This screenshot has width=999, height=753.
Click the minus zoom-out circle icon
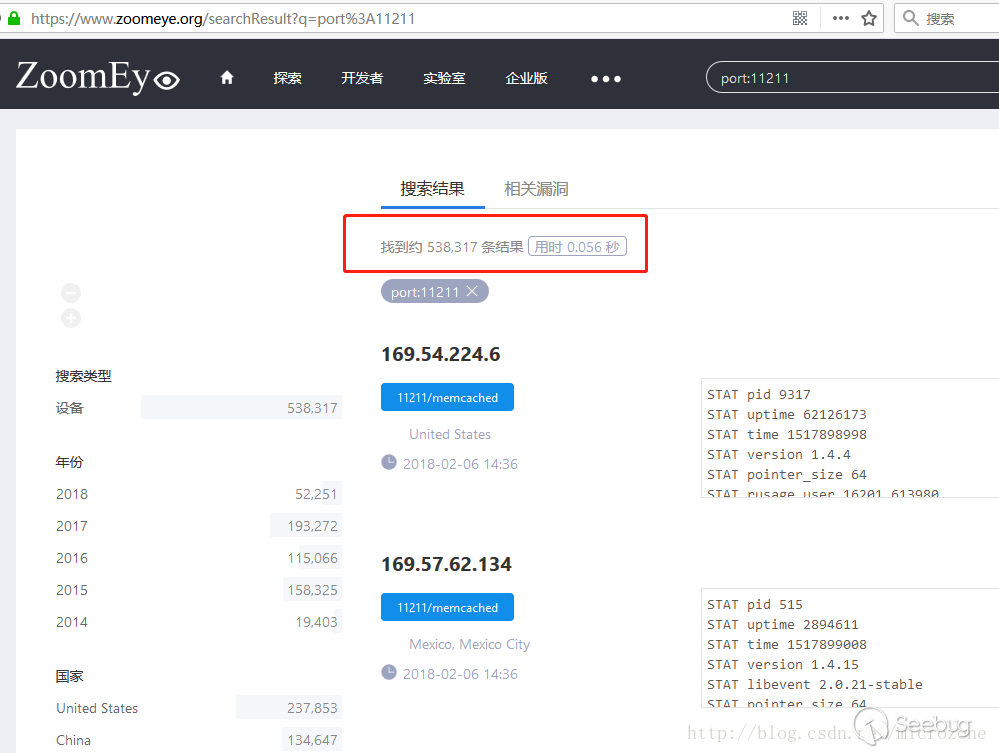point(71,293)
